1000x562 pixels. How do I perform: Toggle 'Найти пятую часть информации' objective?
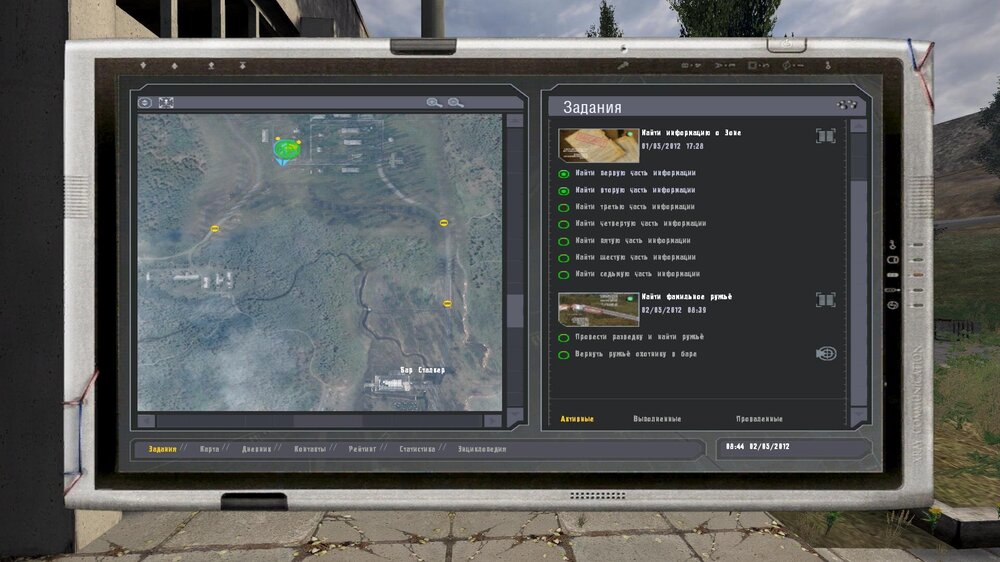[x=564, y=241]
